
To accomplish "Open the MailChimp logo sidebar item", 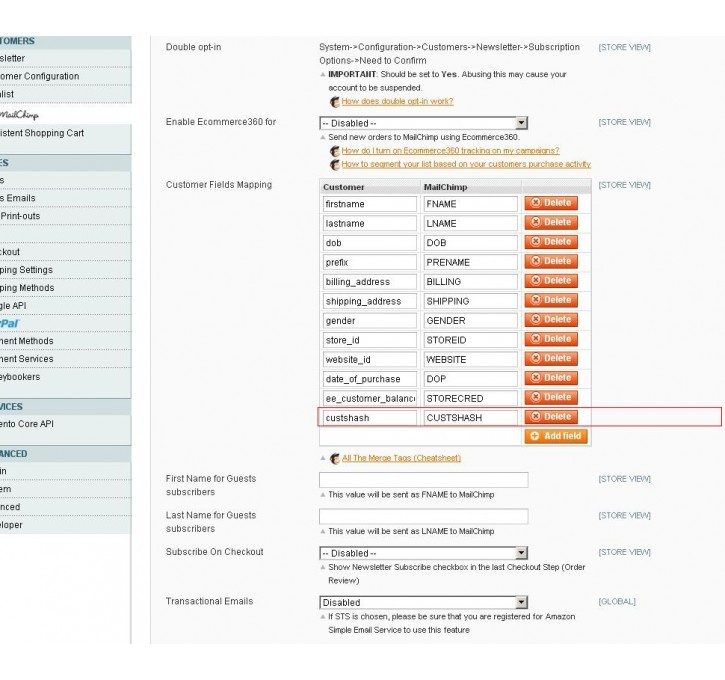I will [x=19, y=115].
